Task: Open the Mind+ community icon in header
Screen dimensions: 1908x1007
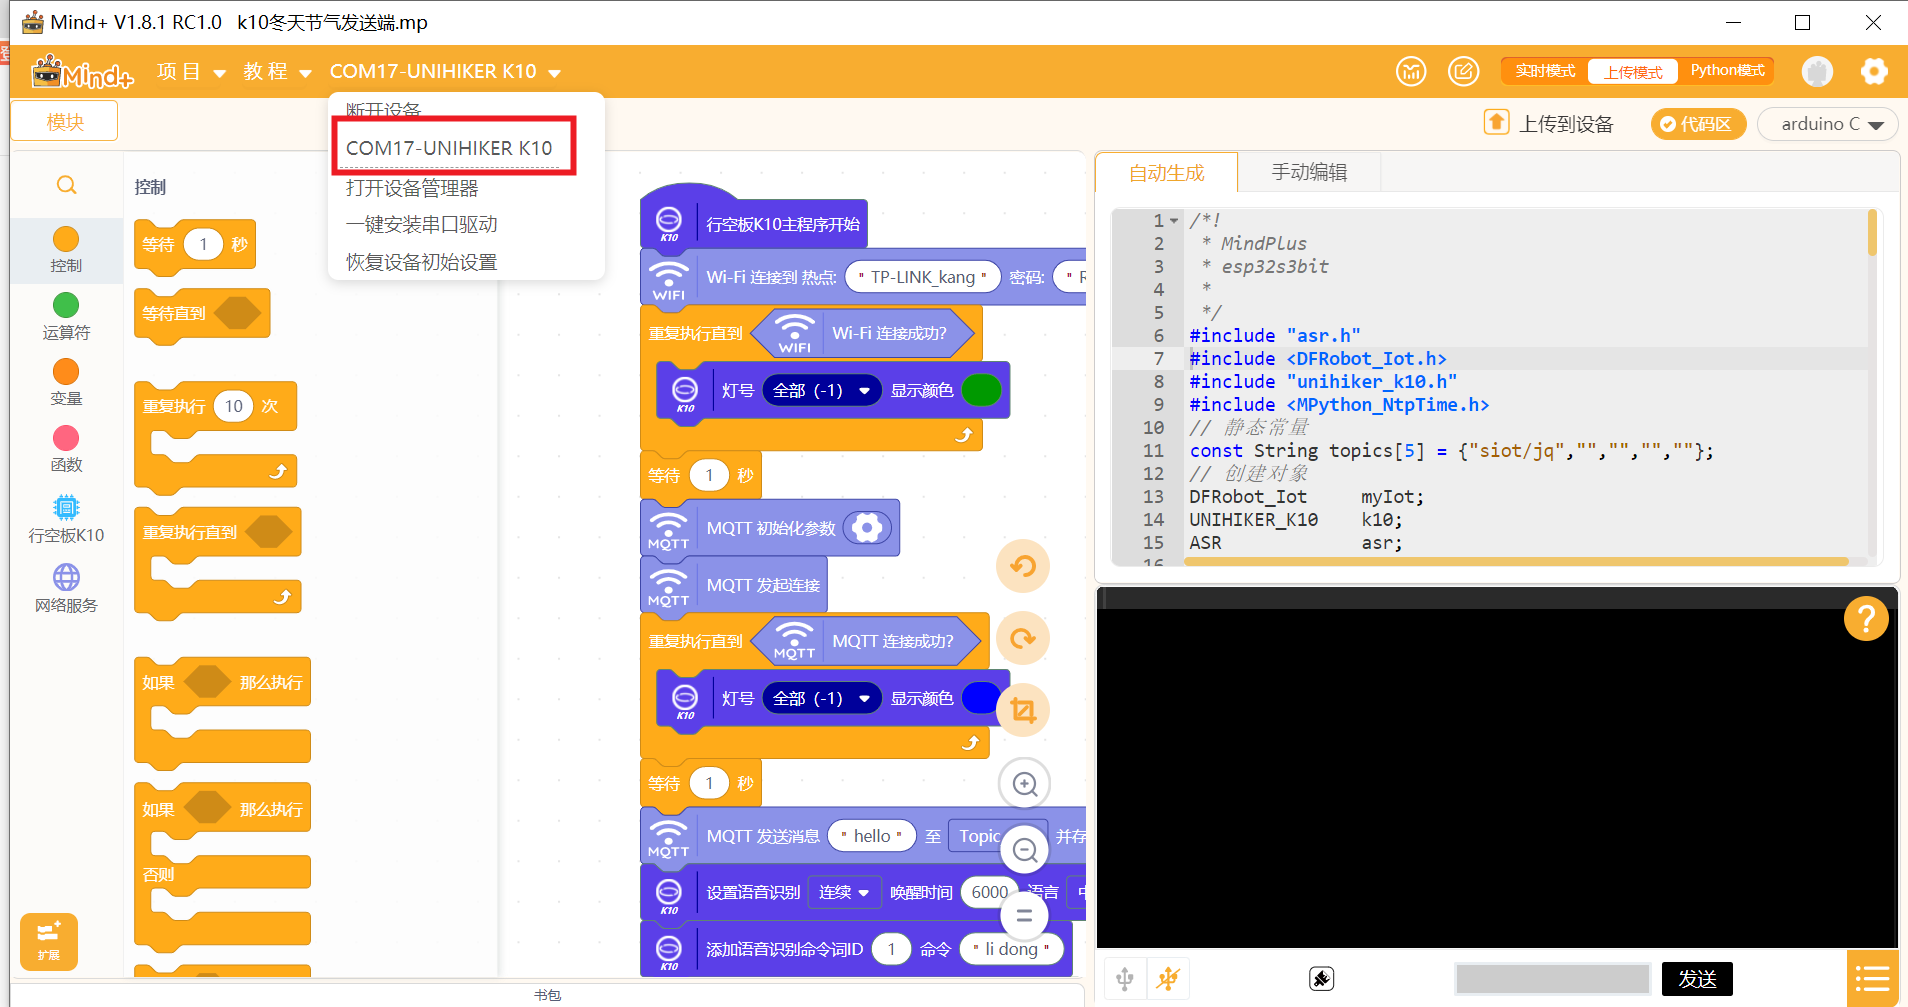Action: tap(1411, 71)
